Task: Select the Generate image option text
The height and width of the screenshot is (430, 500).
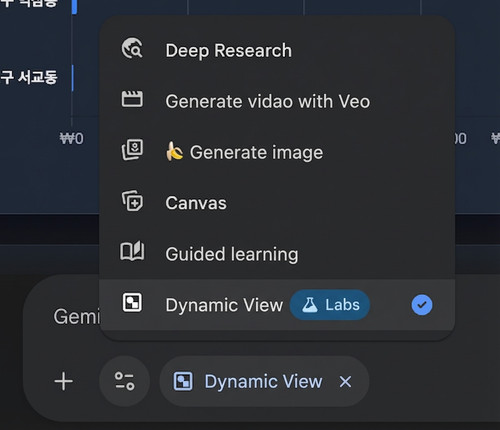Action: pyautogui.click(x=256, y=152)
